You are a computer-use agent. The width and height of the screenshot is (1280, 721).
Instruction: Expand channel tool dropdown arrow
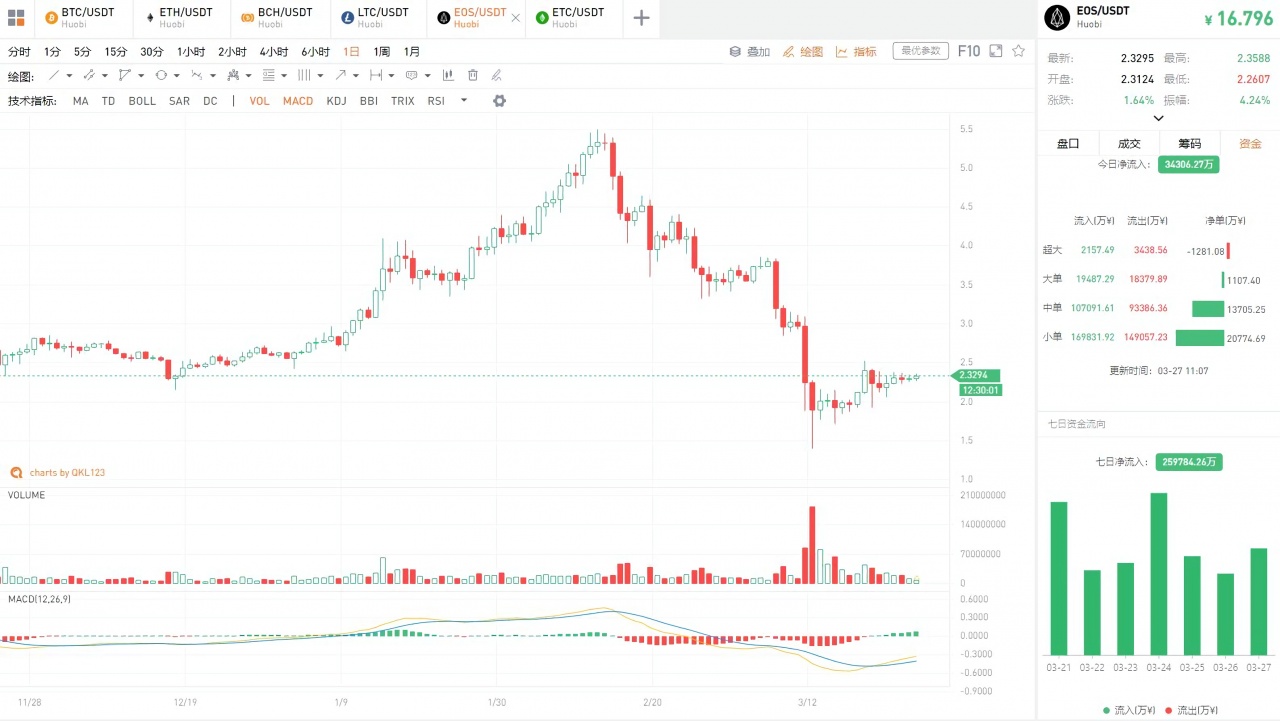click(105, 76)
